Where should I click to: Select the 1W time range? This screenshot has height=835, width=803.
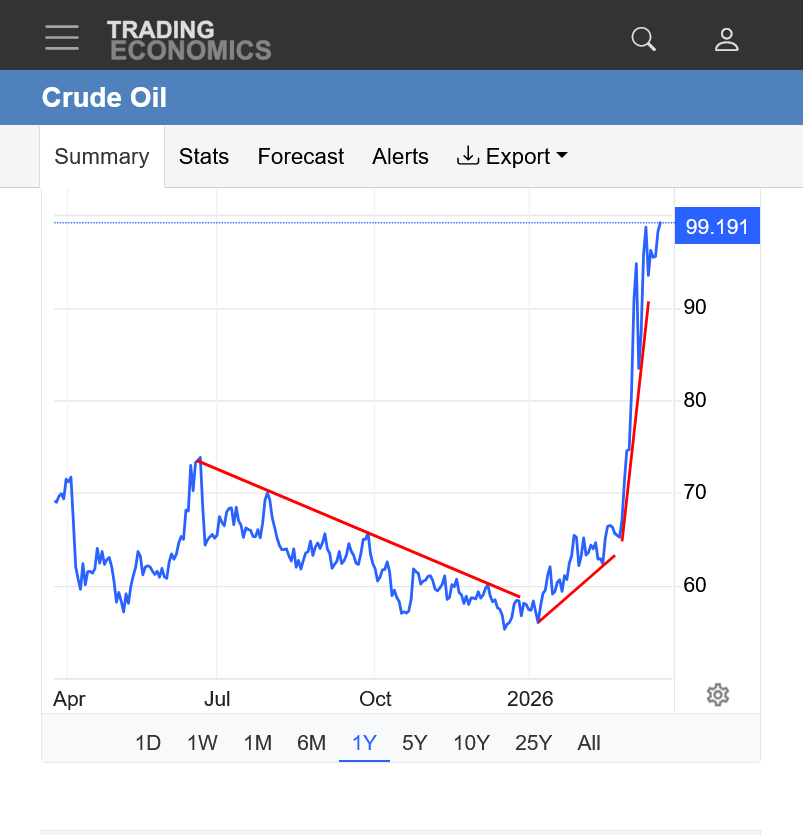pyautogui.click(x=203, y=743)
